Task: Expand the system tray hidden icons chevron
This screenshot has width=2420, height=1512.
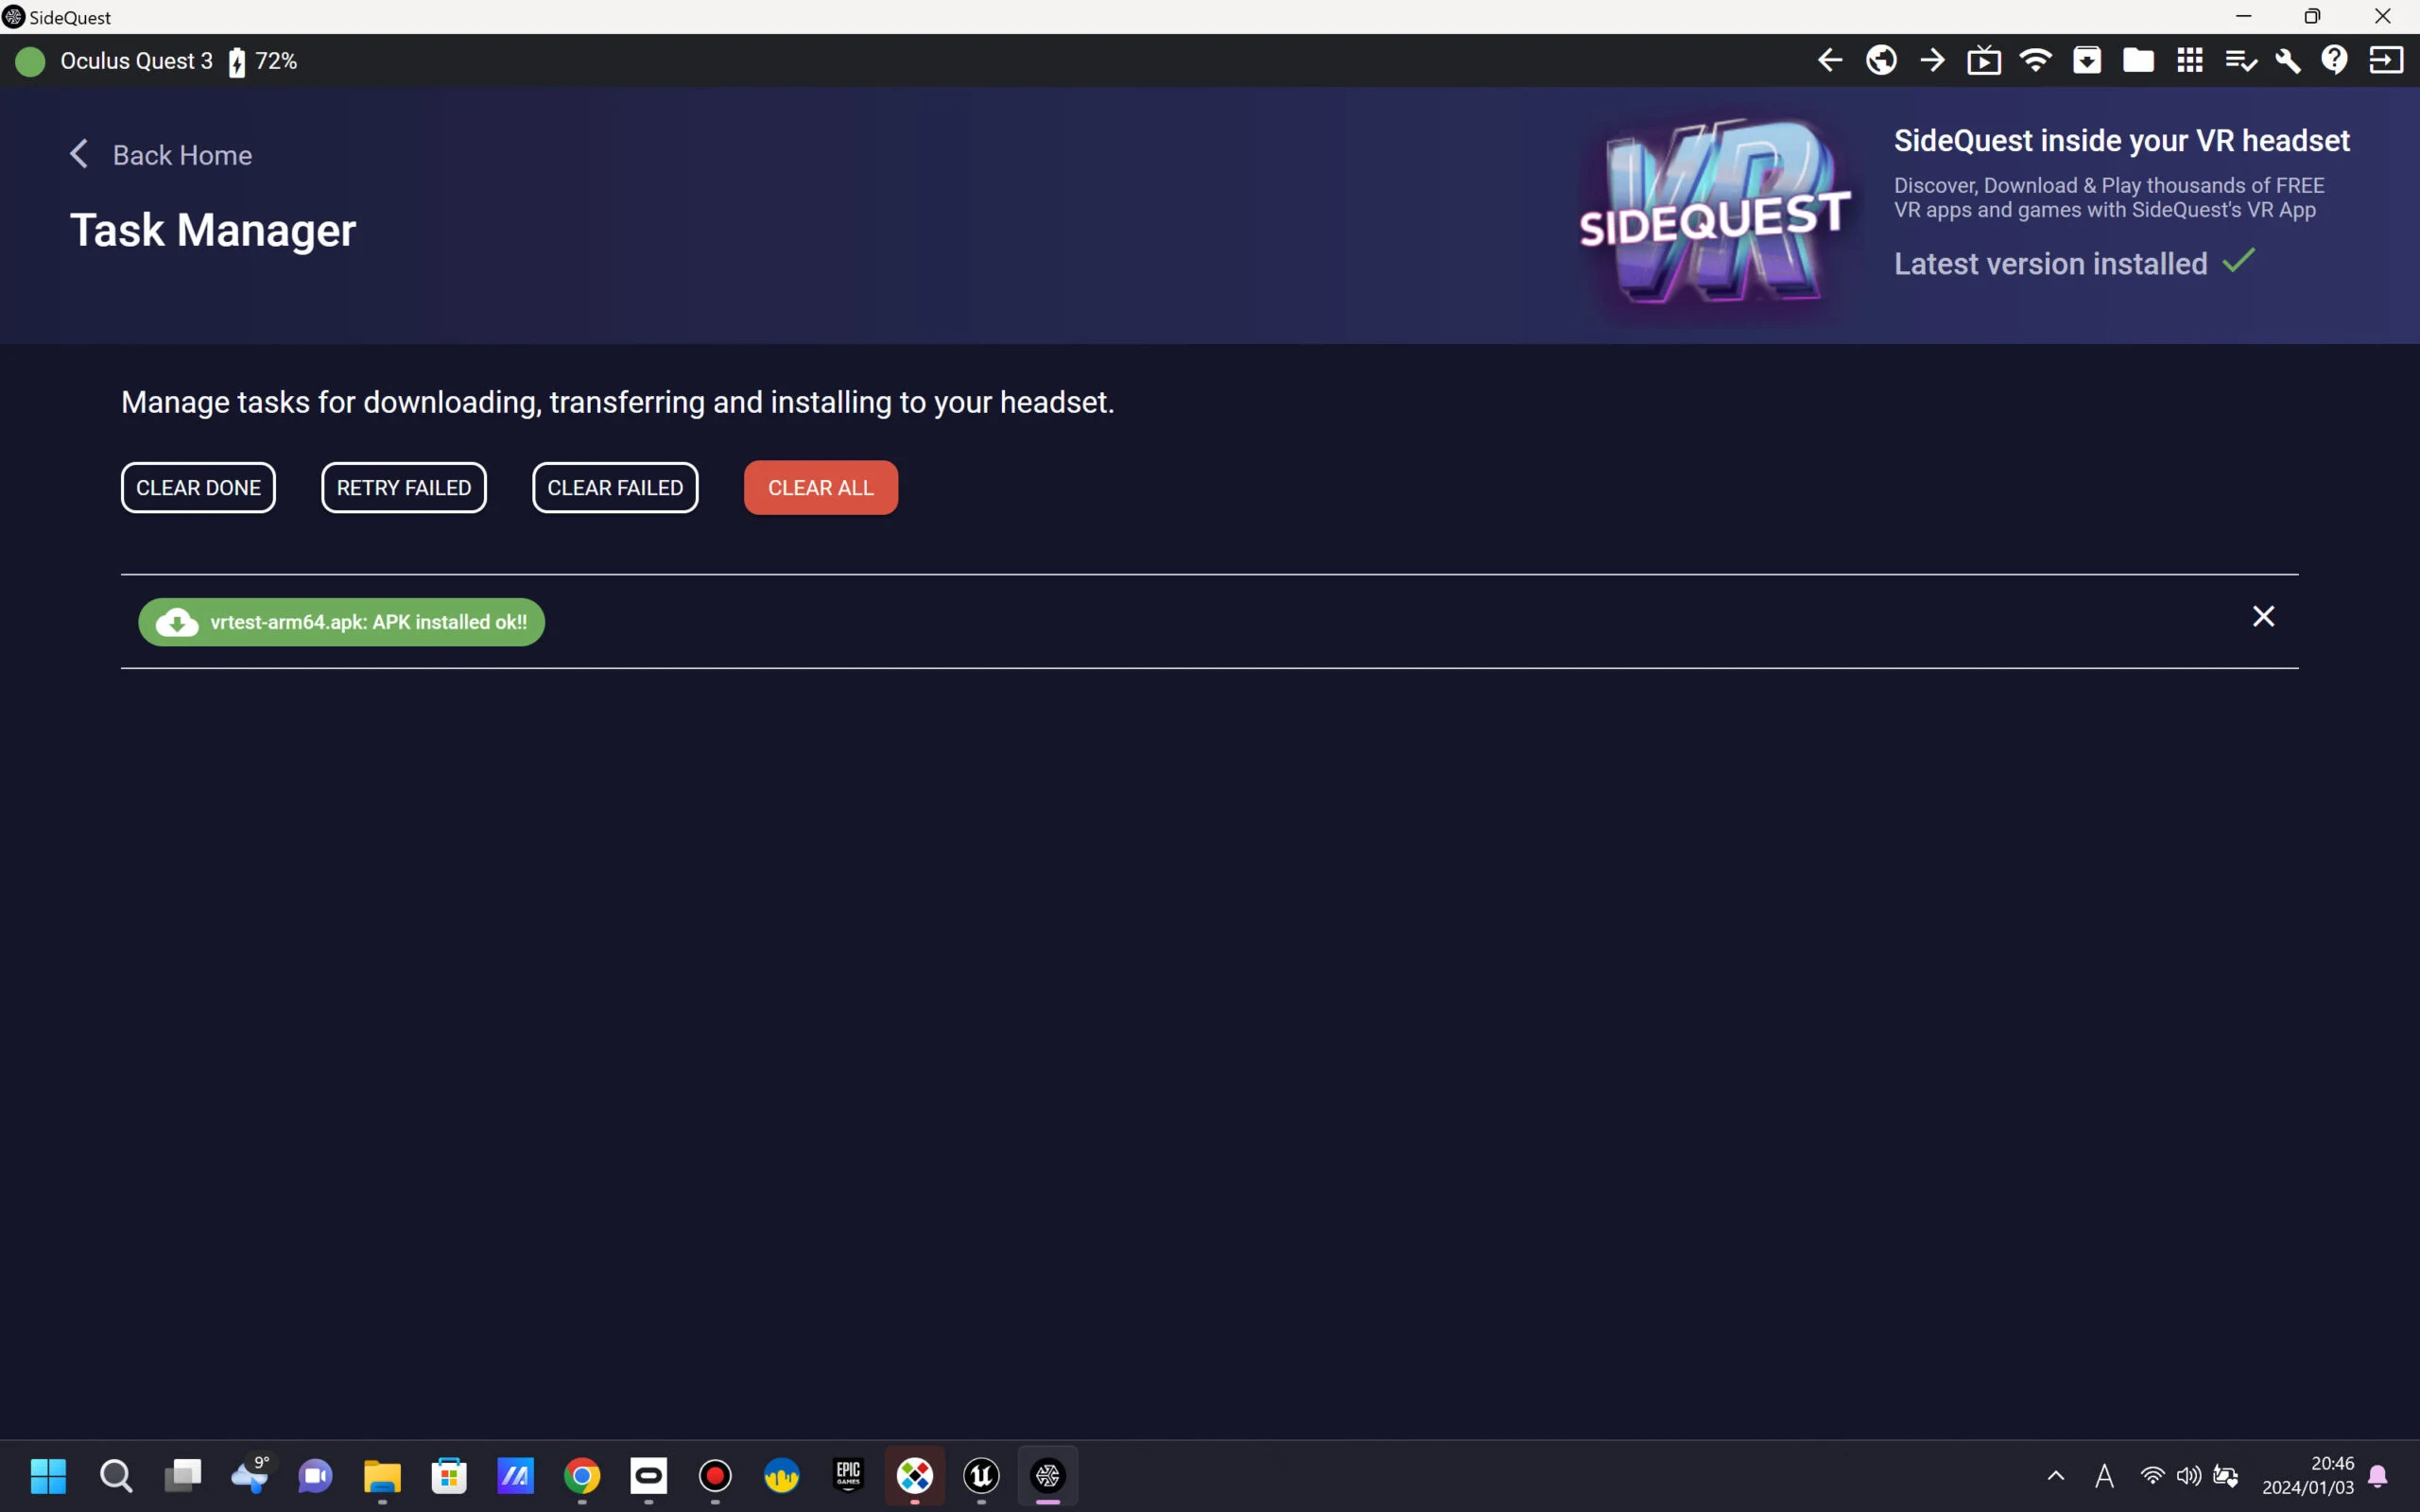Action: (x=2056, y=1475)
